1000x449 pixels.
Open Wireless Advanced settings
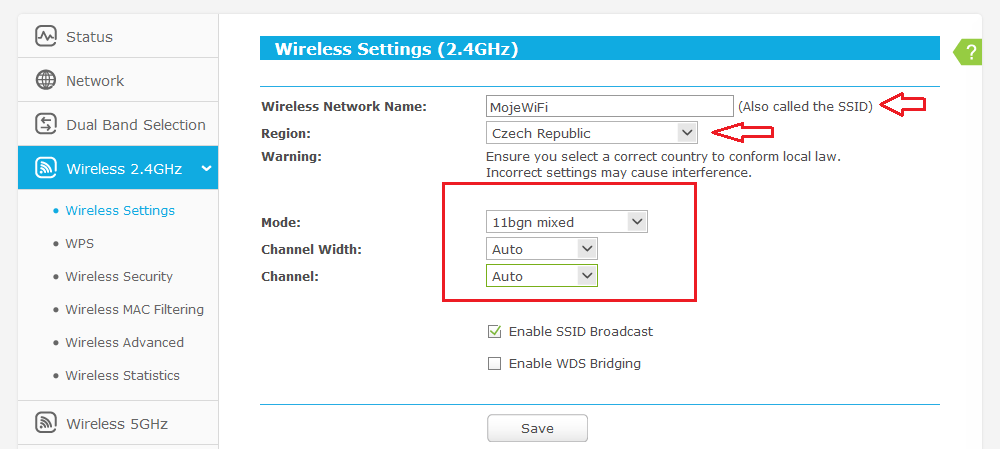(124, 342)
